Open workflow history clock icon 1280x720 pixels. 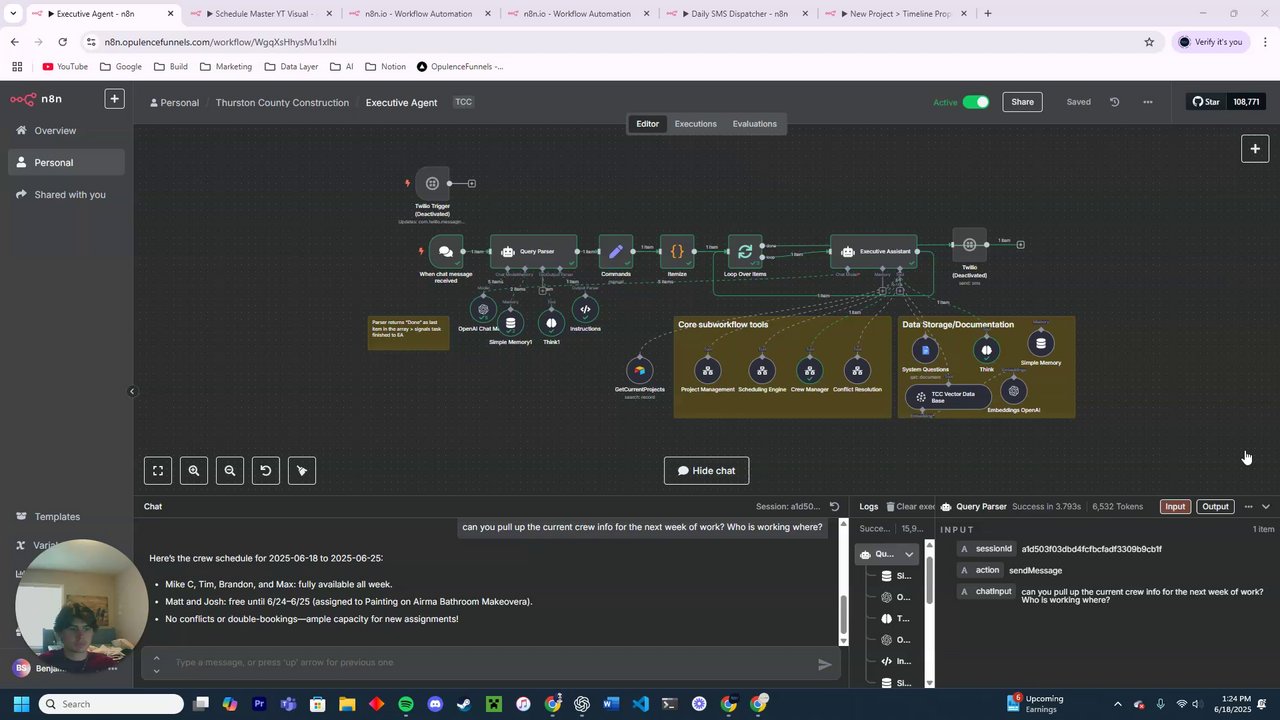[x=1114, y=102]
